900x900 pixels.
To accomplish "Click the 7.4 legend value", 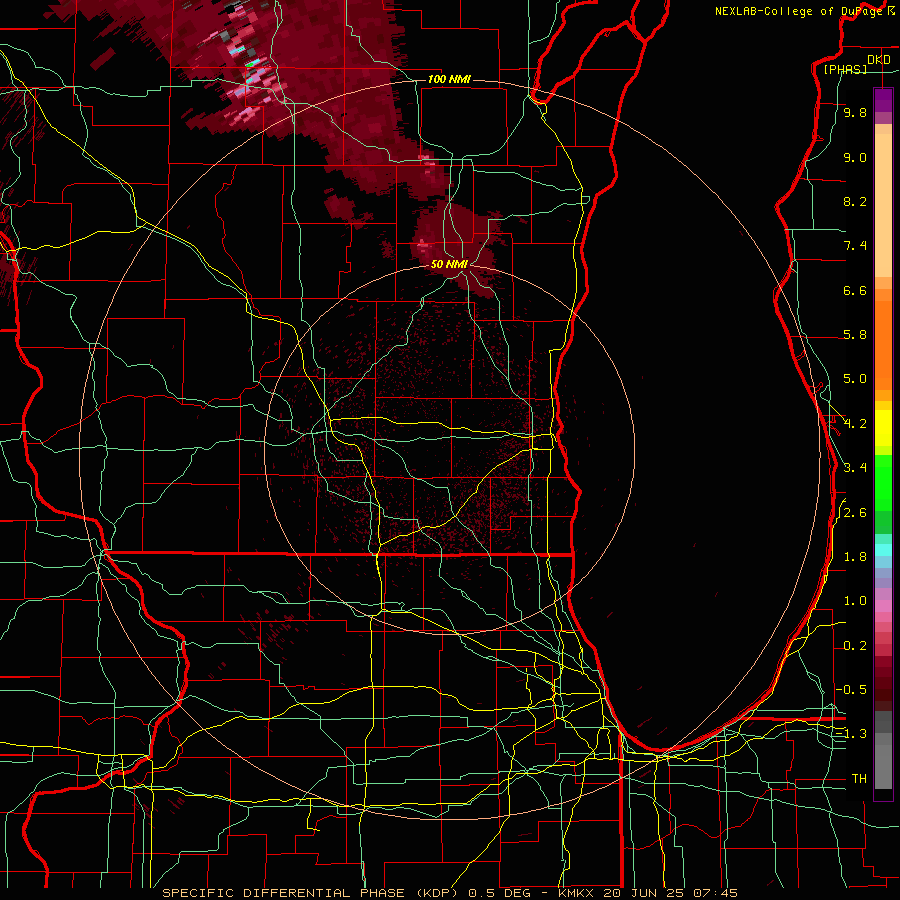I will 855,246.
